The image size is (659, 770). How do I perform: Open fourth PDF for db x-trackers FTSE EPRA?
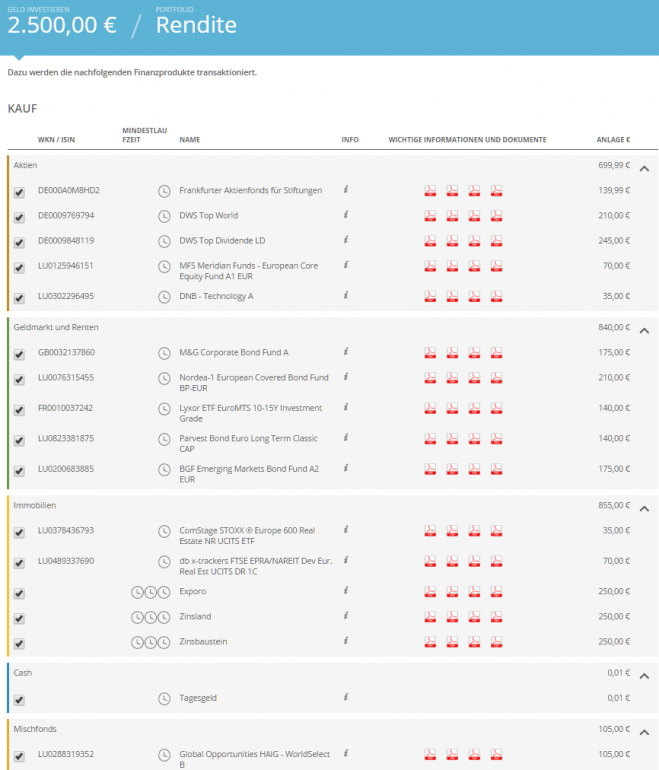[496, 561]
